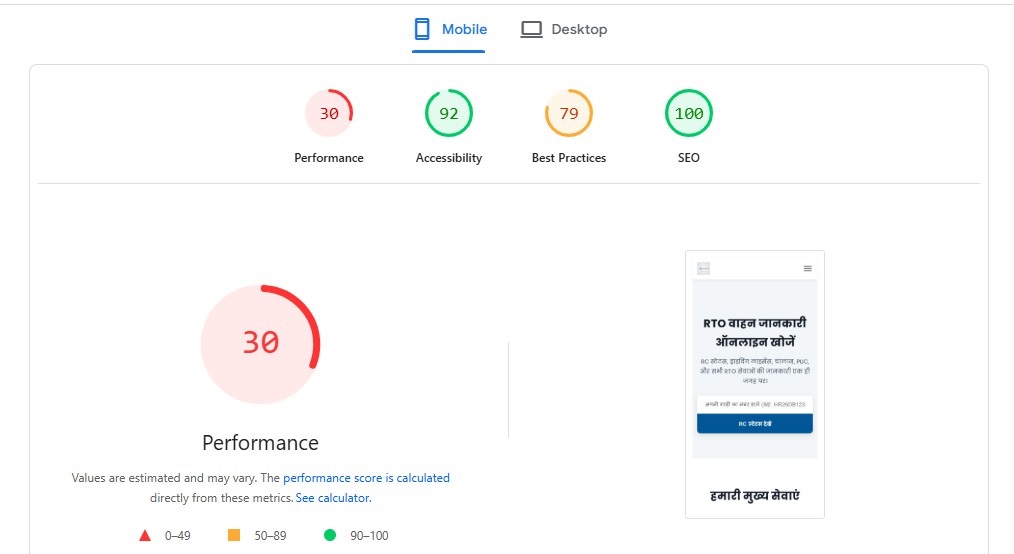Click the 'Best Practices' text label
The height and width of the screenshot is (554, 1014).
[569, 158]
